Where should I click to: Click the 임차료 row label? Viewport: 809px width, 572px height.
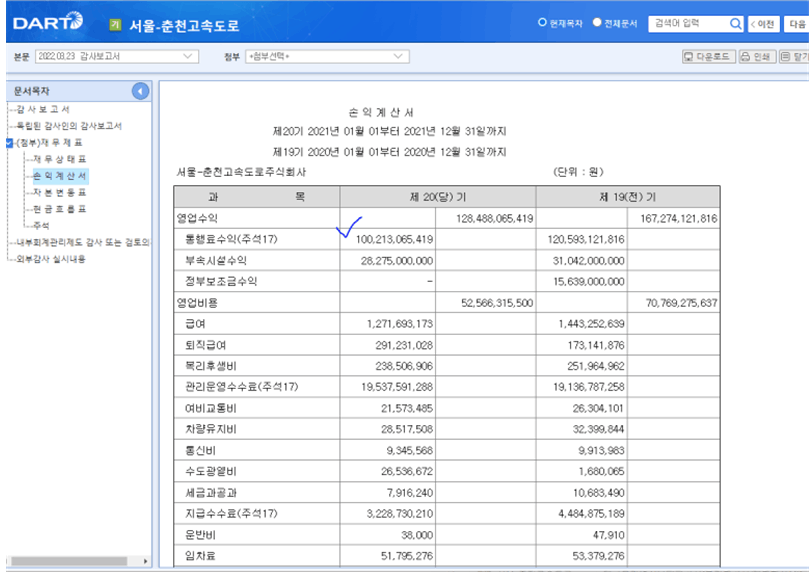(x=200, y=556)
